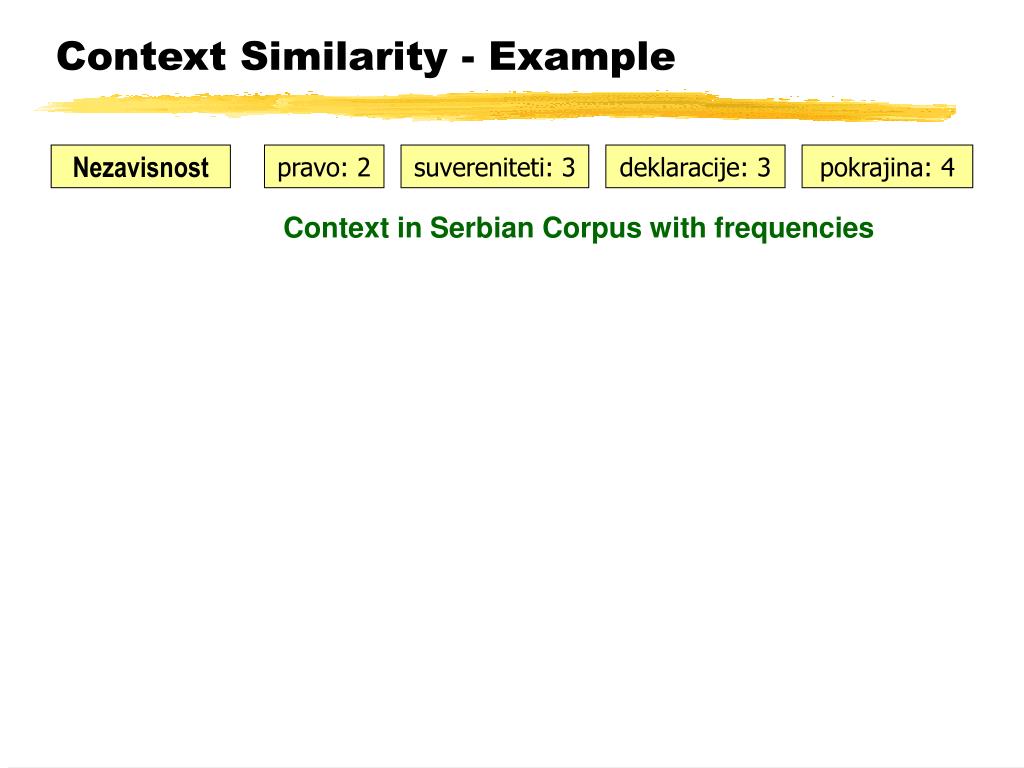Screen dimensions: 1024x768
Task: Select the 'deklaracije: 3' box
Action: [x=695, y=167]
